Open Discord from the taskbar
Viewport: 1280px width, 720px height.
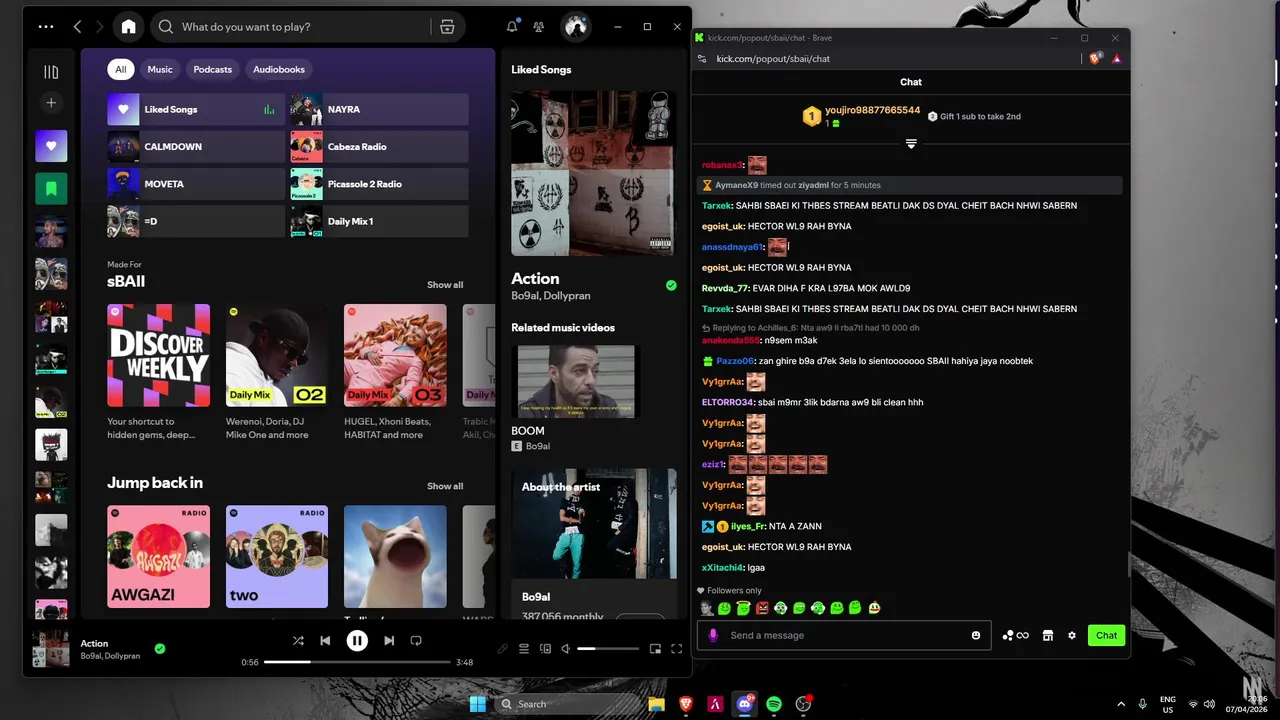pos(744,704)
